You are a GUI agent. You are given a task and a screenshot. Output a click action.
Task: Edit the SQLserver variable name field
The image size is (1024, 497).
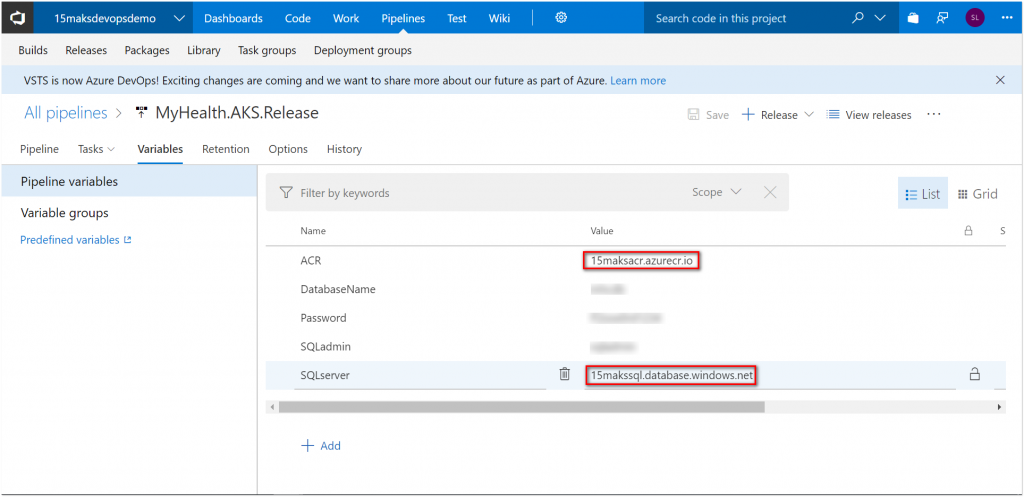(x=420, y=375)
